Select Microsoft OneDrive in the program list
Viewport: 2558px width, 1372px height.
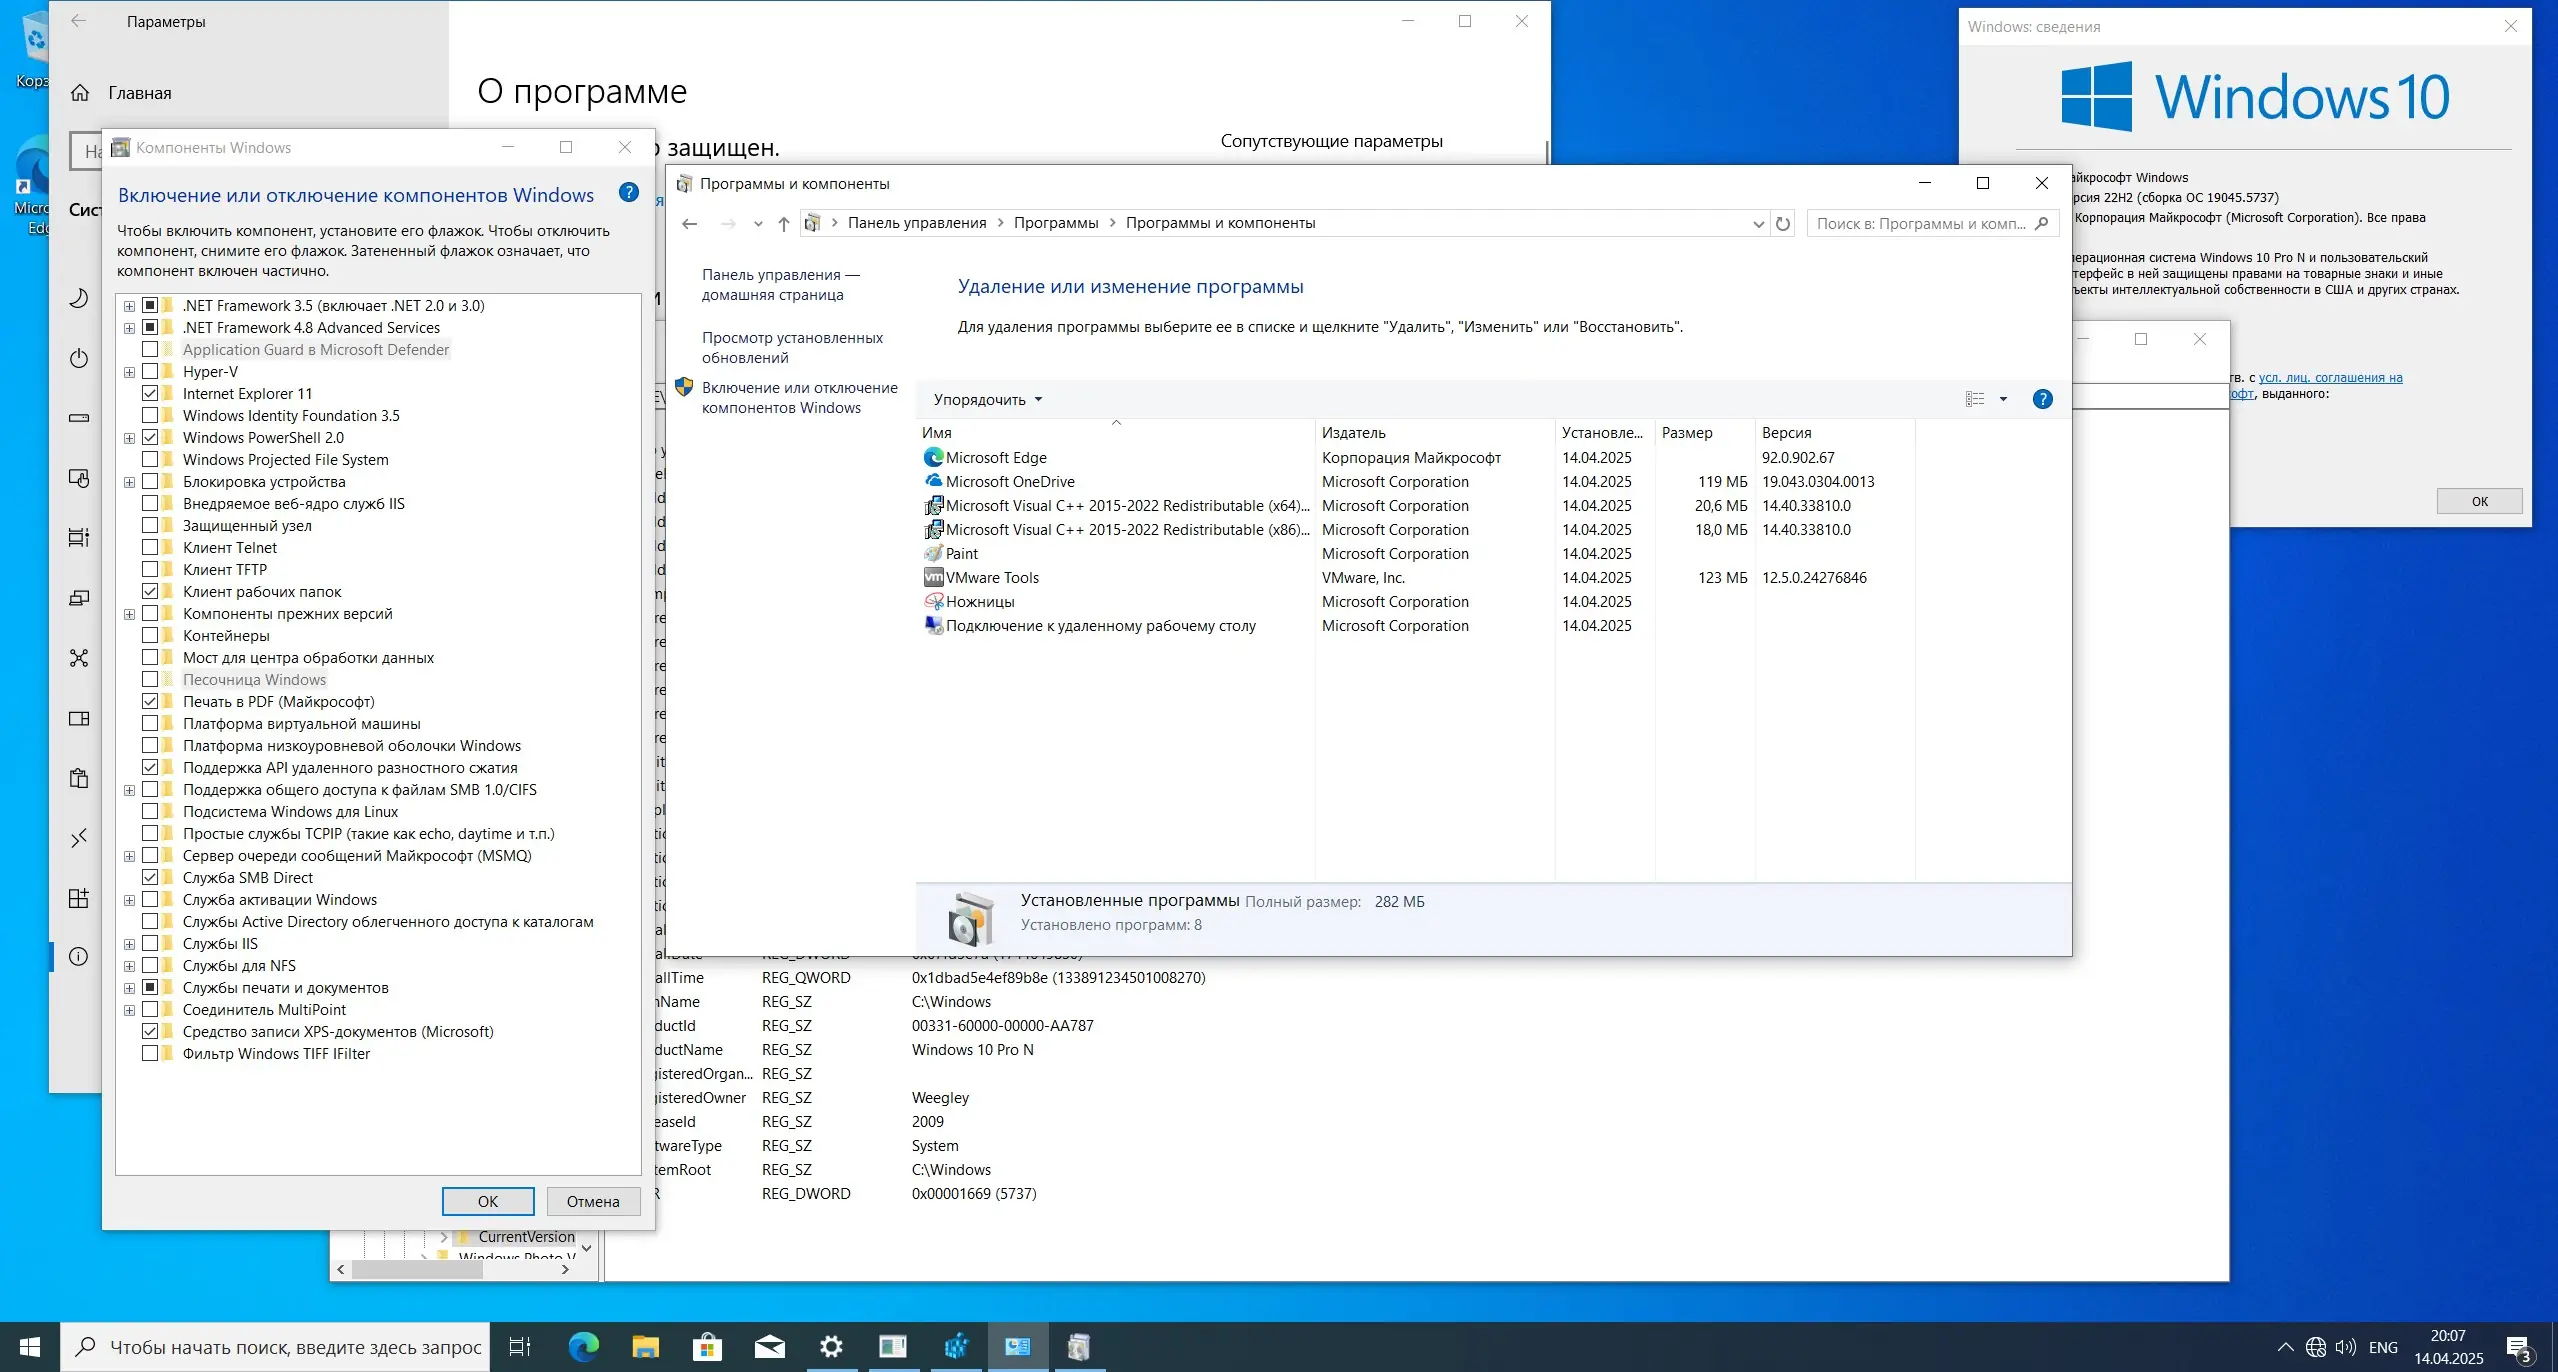pos(1009,482)
